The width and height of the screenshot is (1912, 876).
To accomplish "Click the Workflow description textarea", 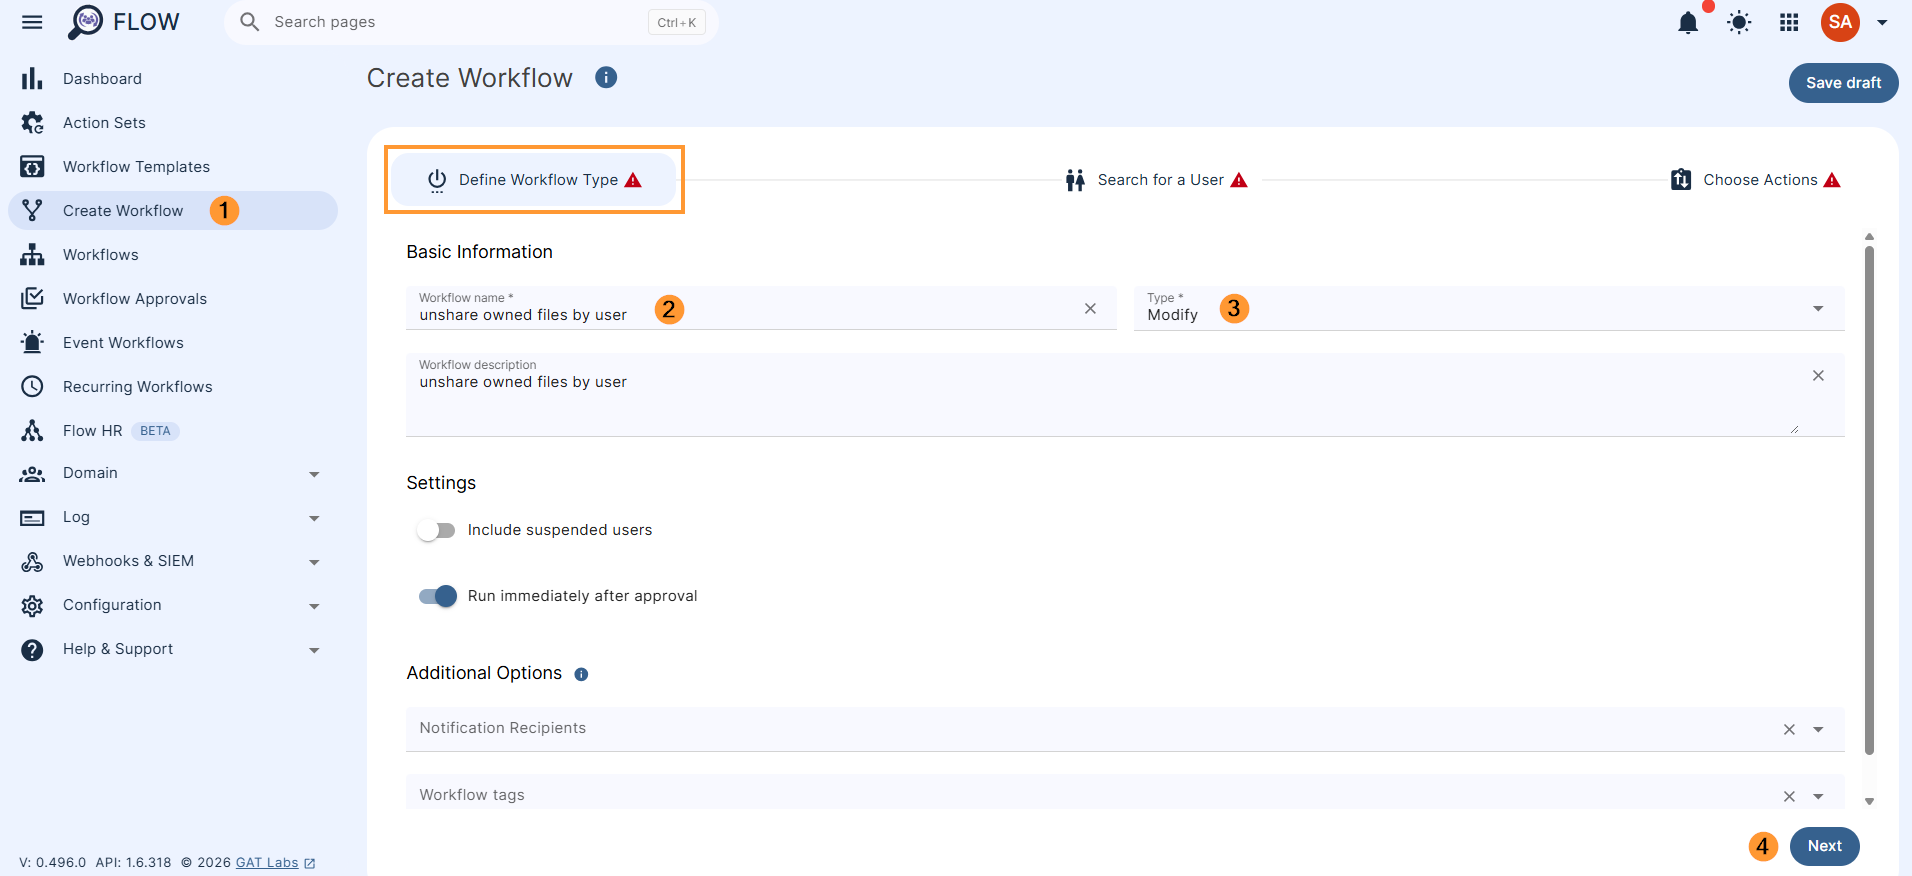I will pyautogui.click(x=1125, y=395).
